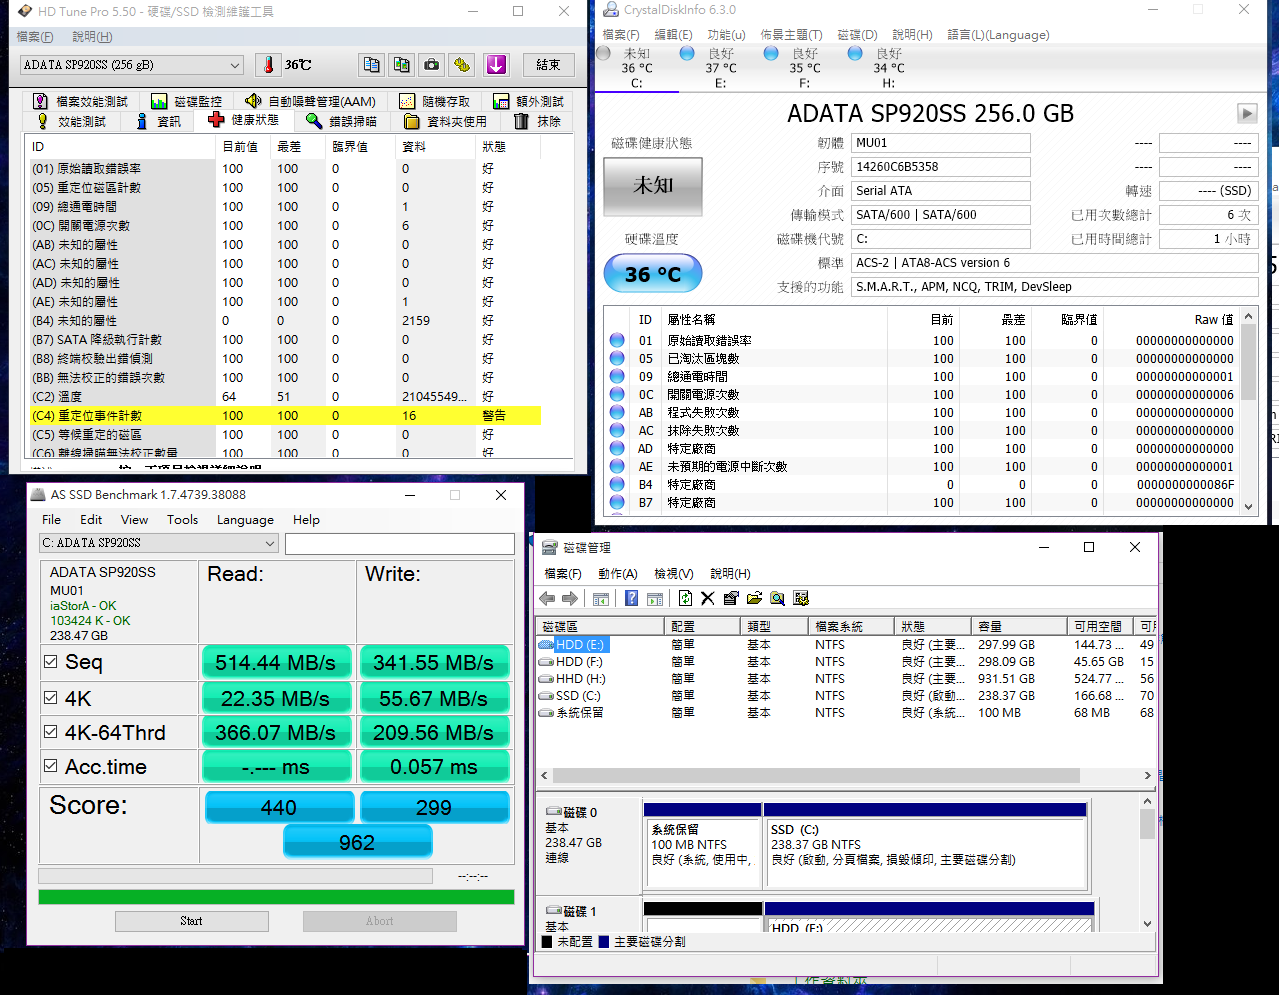
Task: Click AS SSD green progress bar
Action: (x=276, y=897)
